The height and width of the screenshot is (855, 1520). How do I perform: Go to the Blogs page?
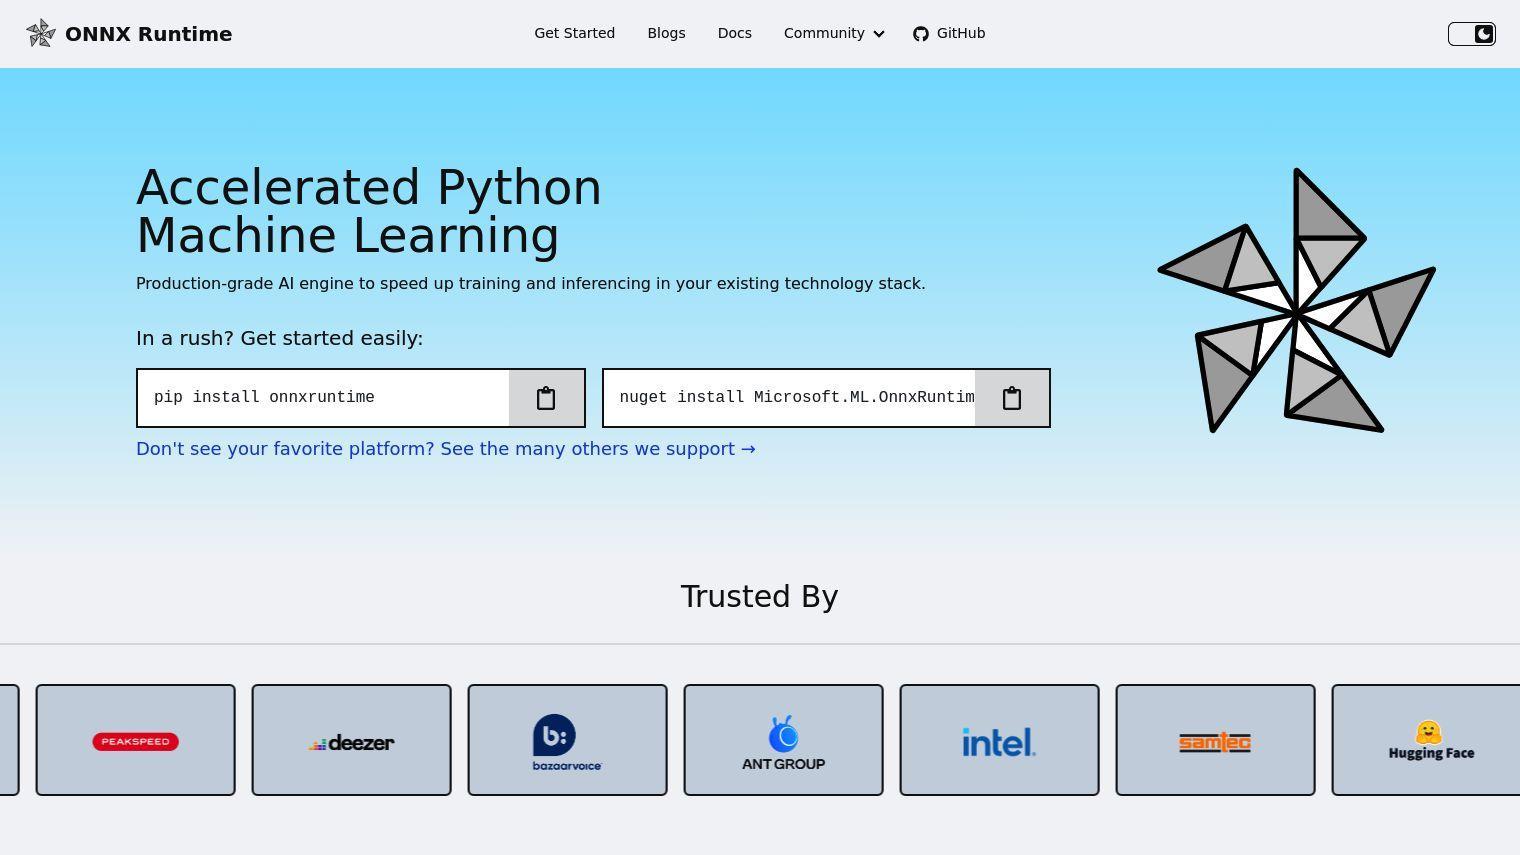coord(666,33)
